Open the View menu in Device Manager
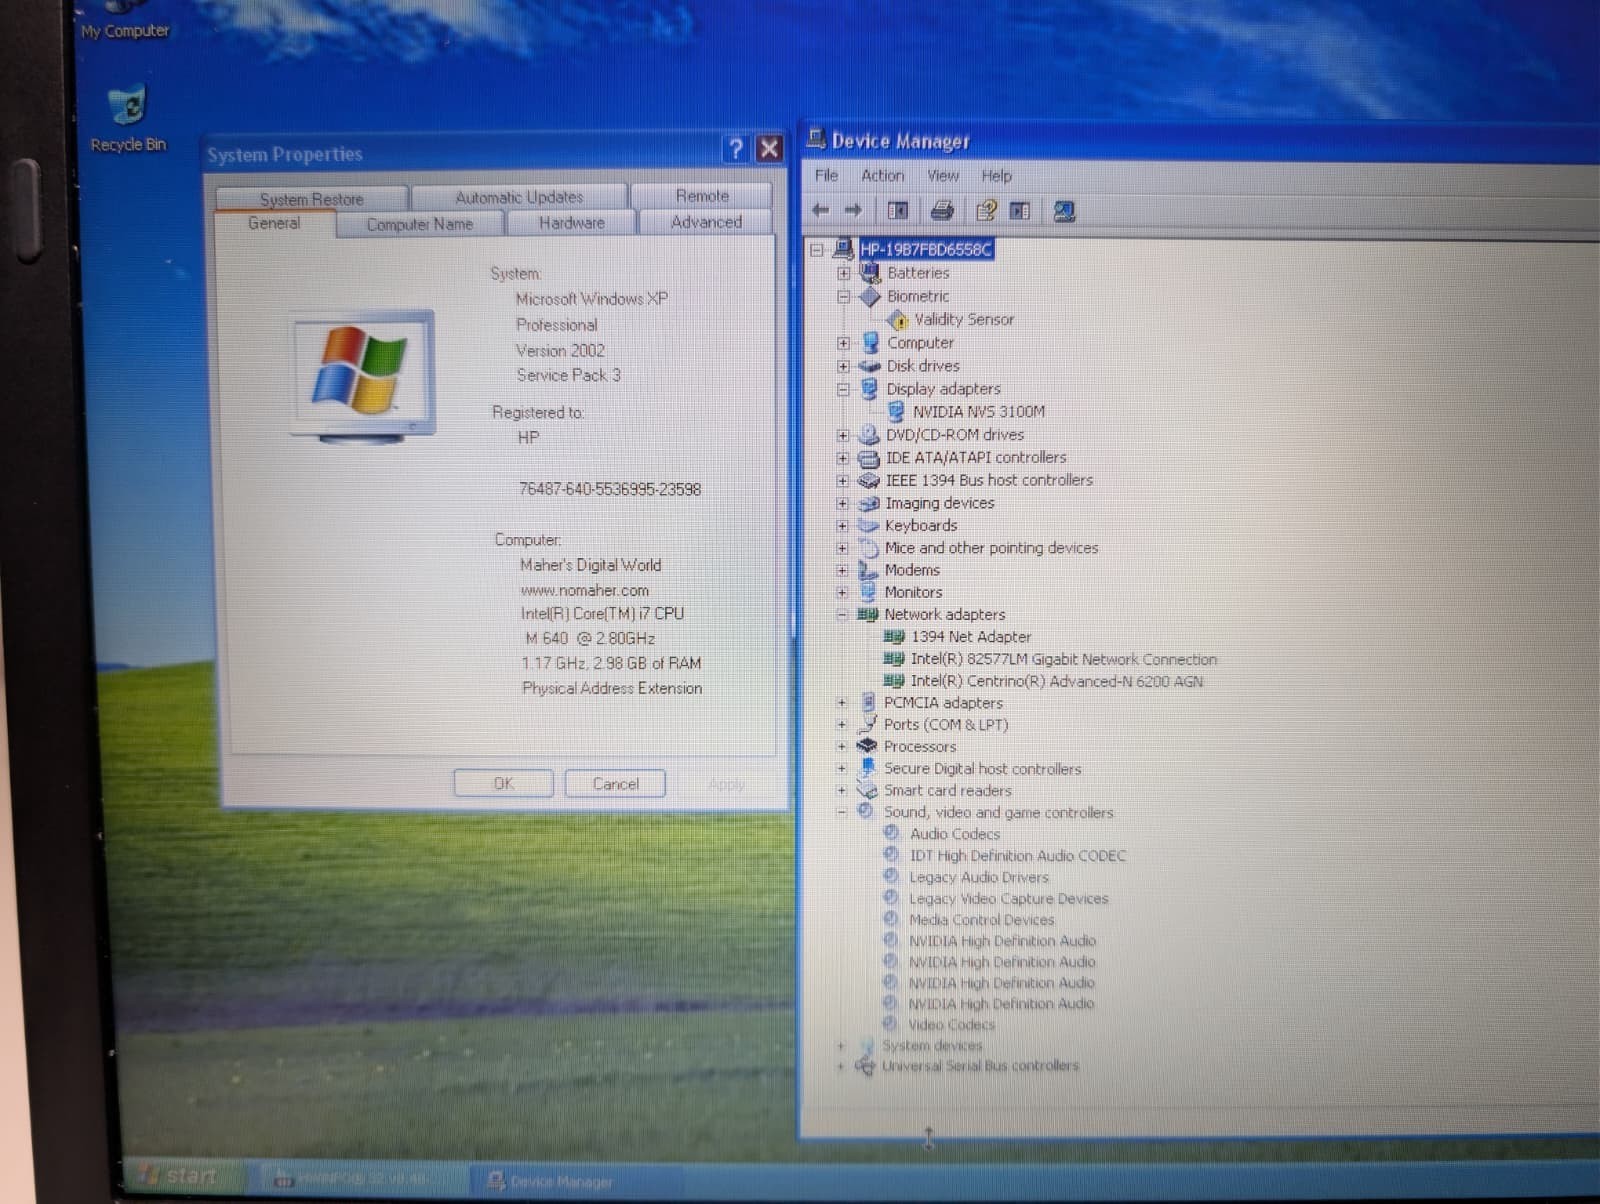1600x1204 pixels. 943,175
